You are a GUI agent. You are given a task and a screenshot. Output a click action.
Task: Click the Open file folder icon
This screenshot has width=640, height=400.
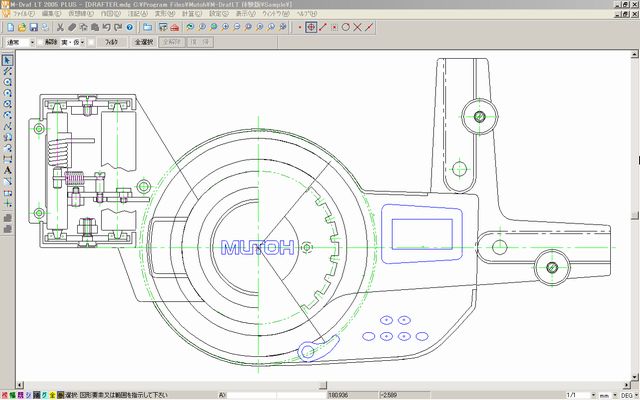(22, 27)
